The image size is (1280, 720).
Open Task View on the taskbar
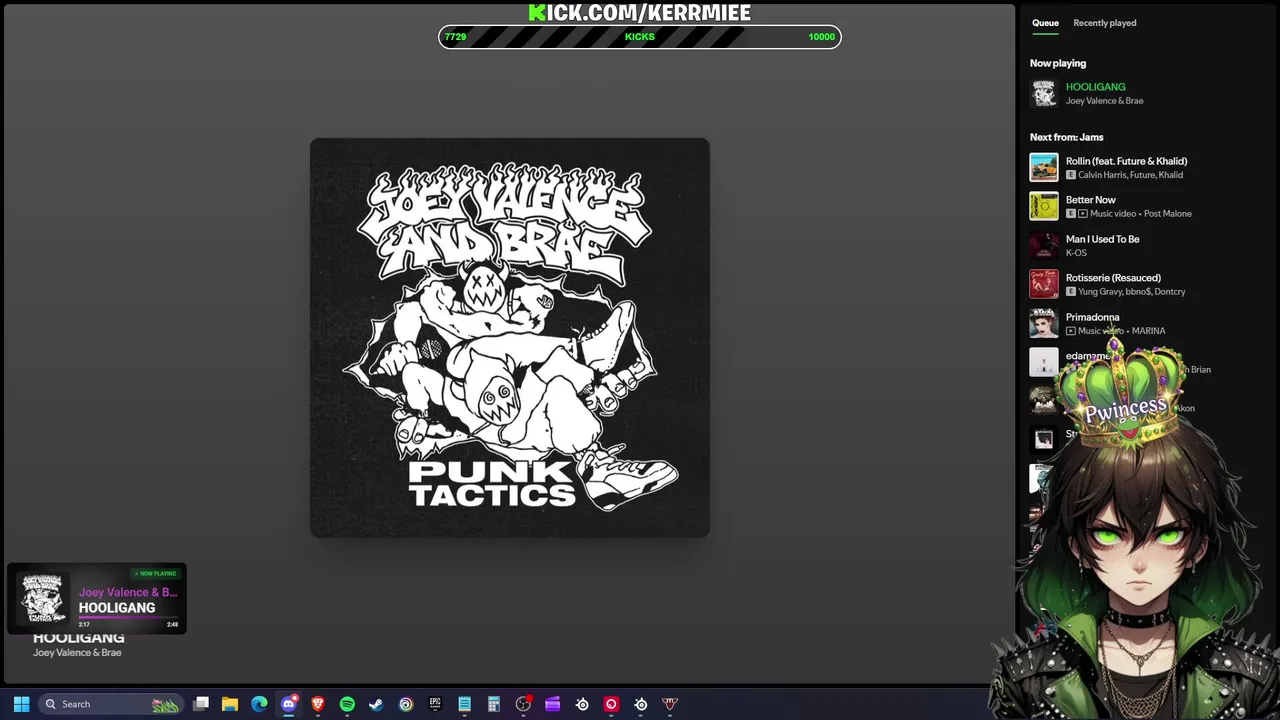pos(201,704)
